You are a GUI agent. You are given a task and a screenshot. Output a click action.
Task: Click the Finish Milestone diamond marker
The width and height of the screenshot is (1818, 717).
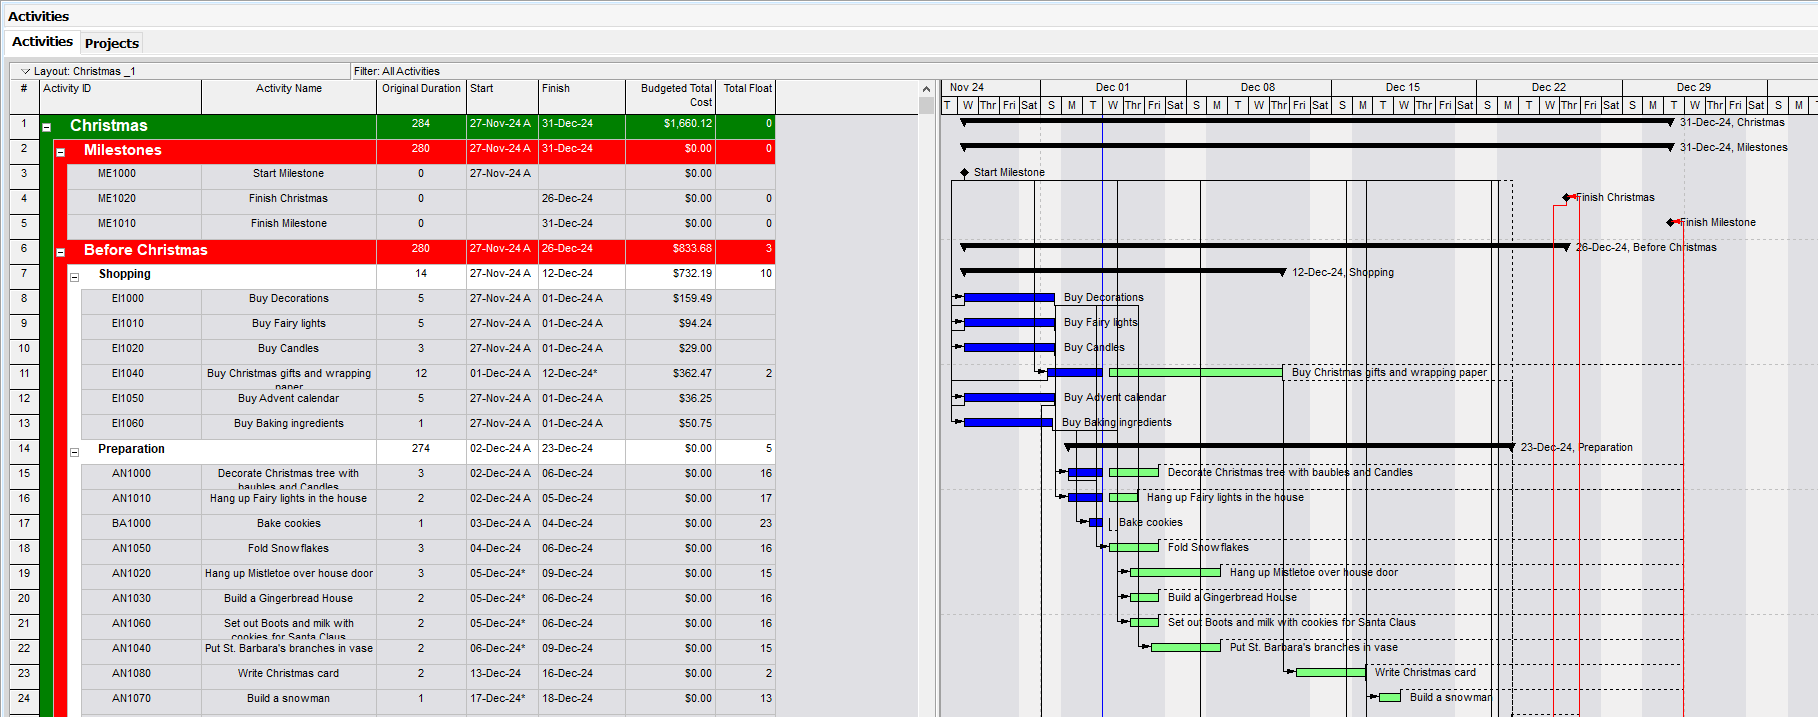coord(1671,223)
